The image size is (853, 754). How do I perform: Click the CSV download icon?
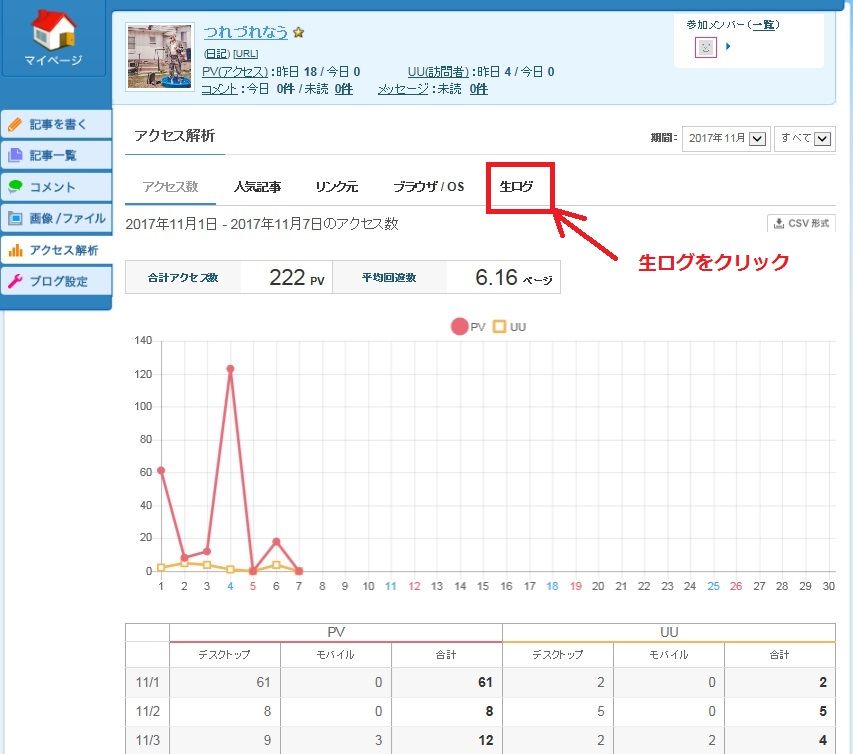(779, 223)
